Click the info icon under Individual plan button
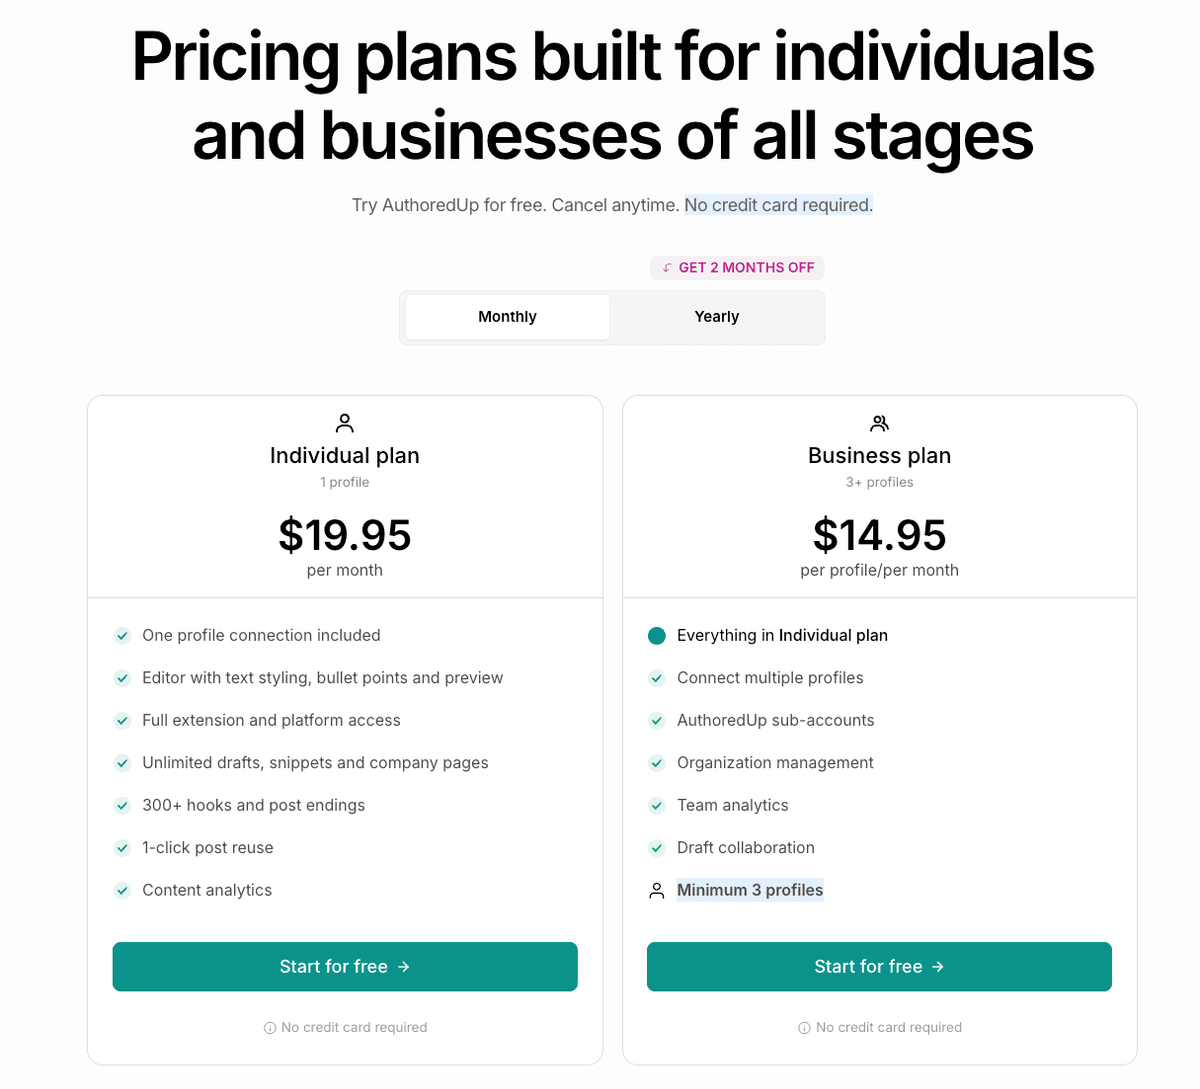 269,1027
